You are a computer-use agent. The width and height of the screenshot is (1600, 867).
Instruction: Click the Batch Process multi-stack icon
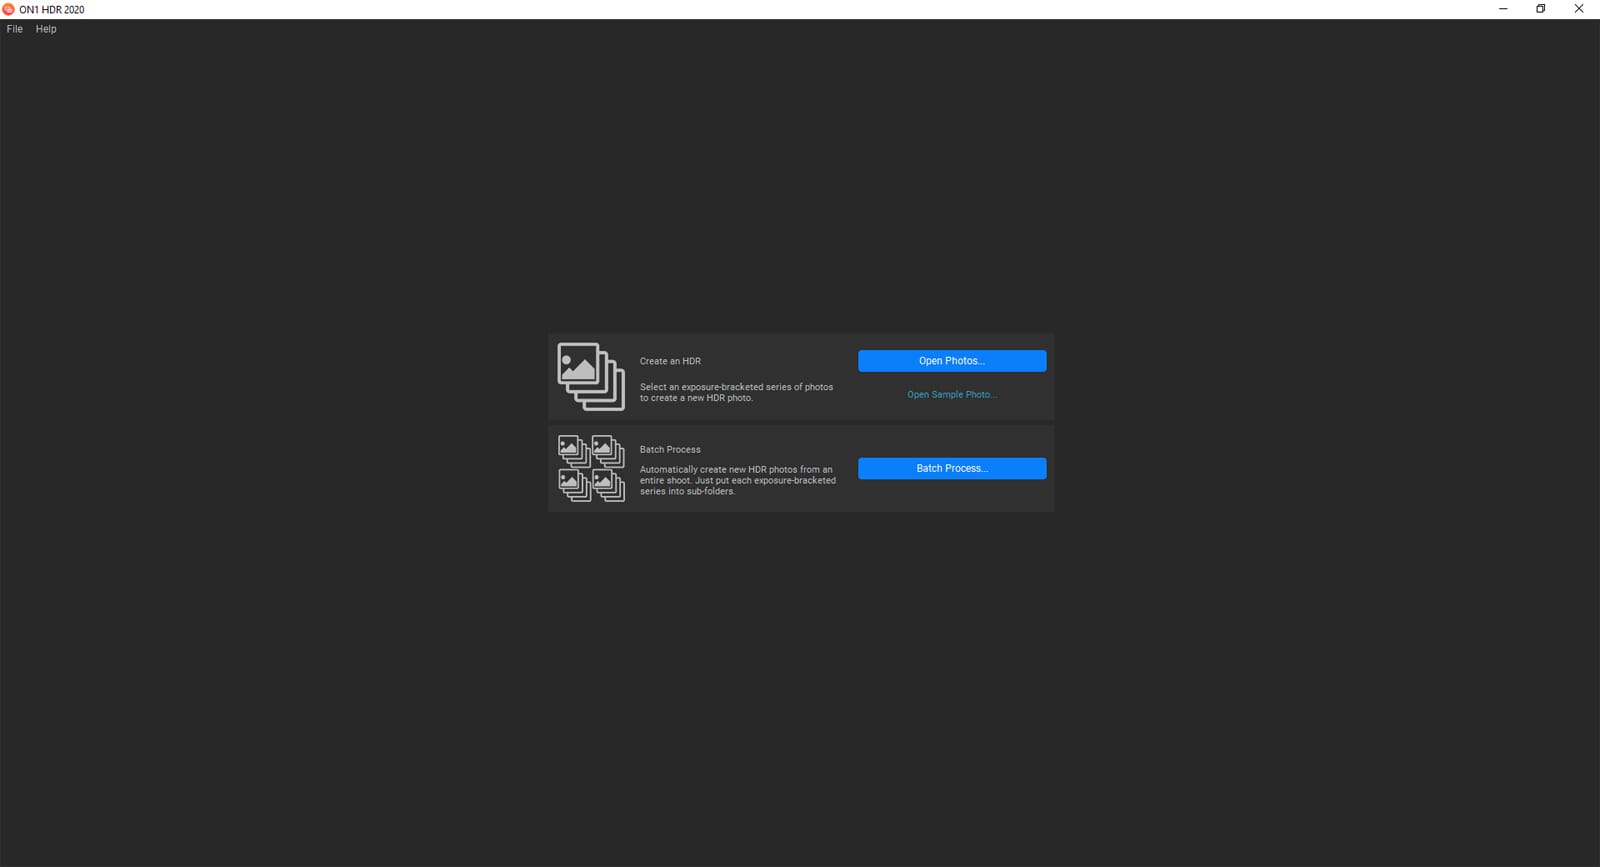pyautogui.click(x=591, y=468)
